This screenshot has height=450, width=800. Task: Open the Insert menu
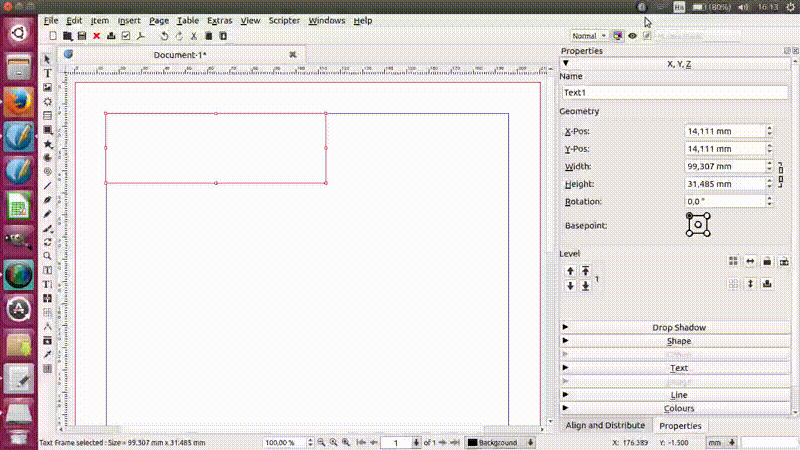point(129,20)
